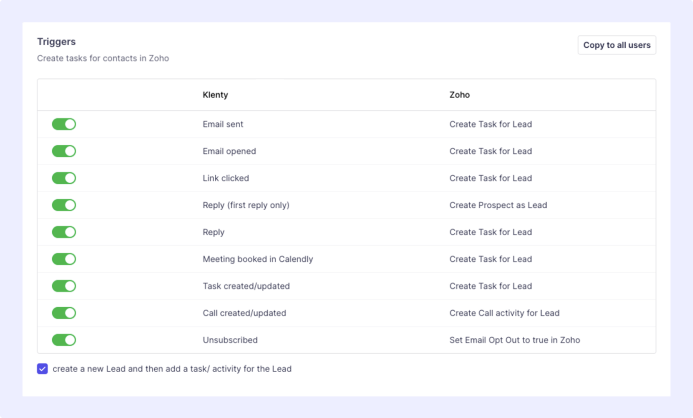The width and height of the screenshot is (693, 418).
Task: Disable the Meeting booked in Calendly toggle
Action: 64,259
